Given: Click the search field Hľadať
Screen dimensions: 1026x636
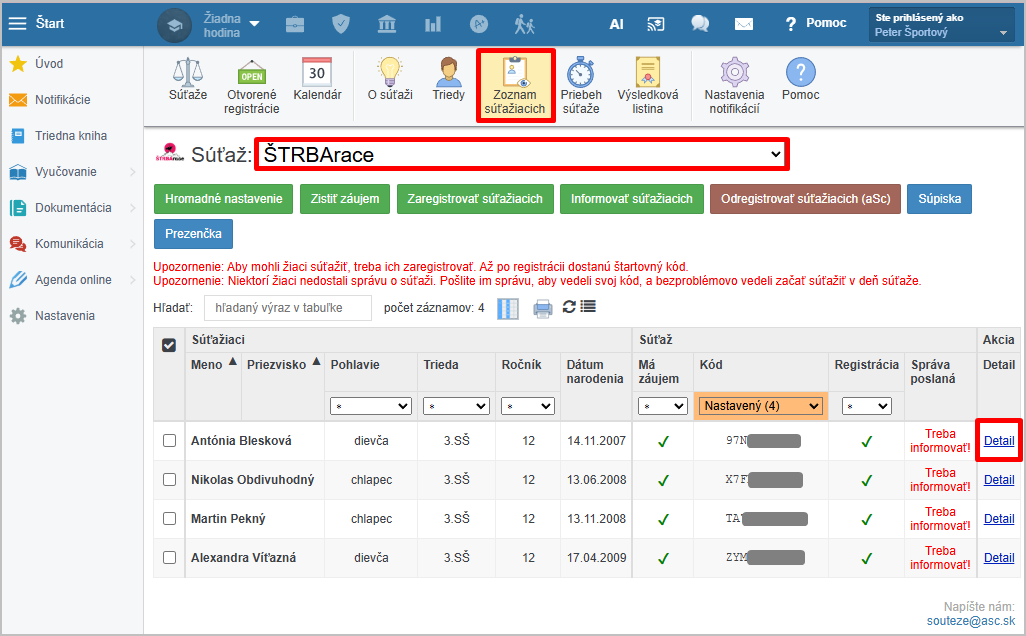Looking at the screenshot, I should 288,308.
